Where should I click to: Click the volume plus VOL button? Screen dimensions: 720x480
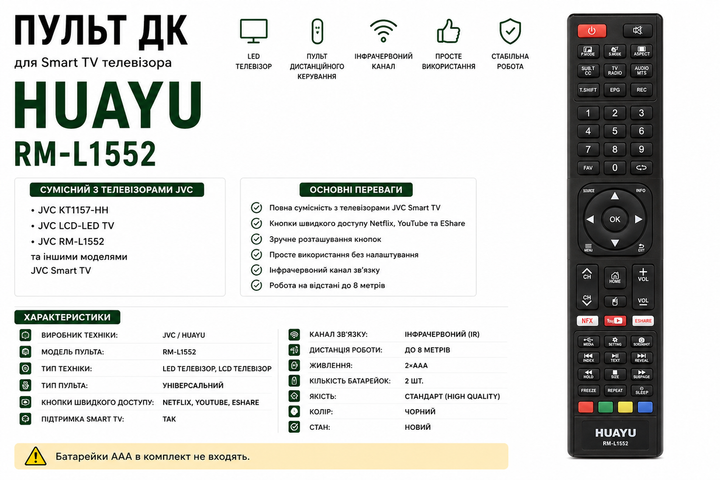(x=643, y=274)
